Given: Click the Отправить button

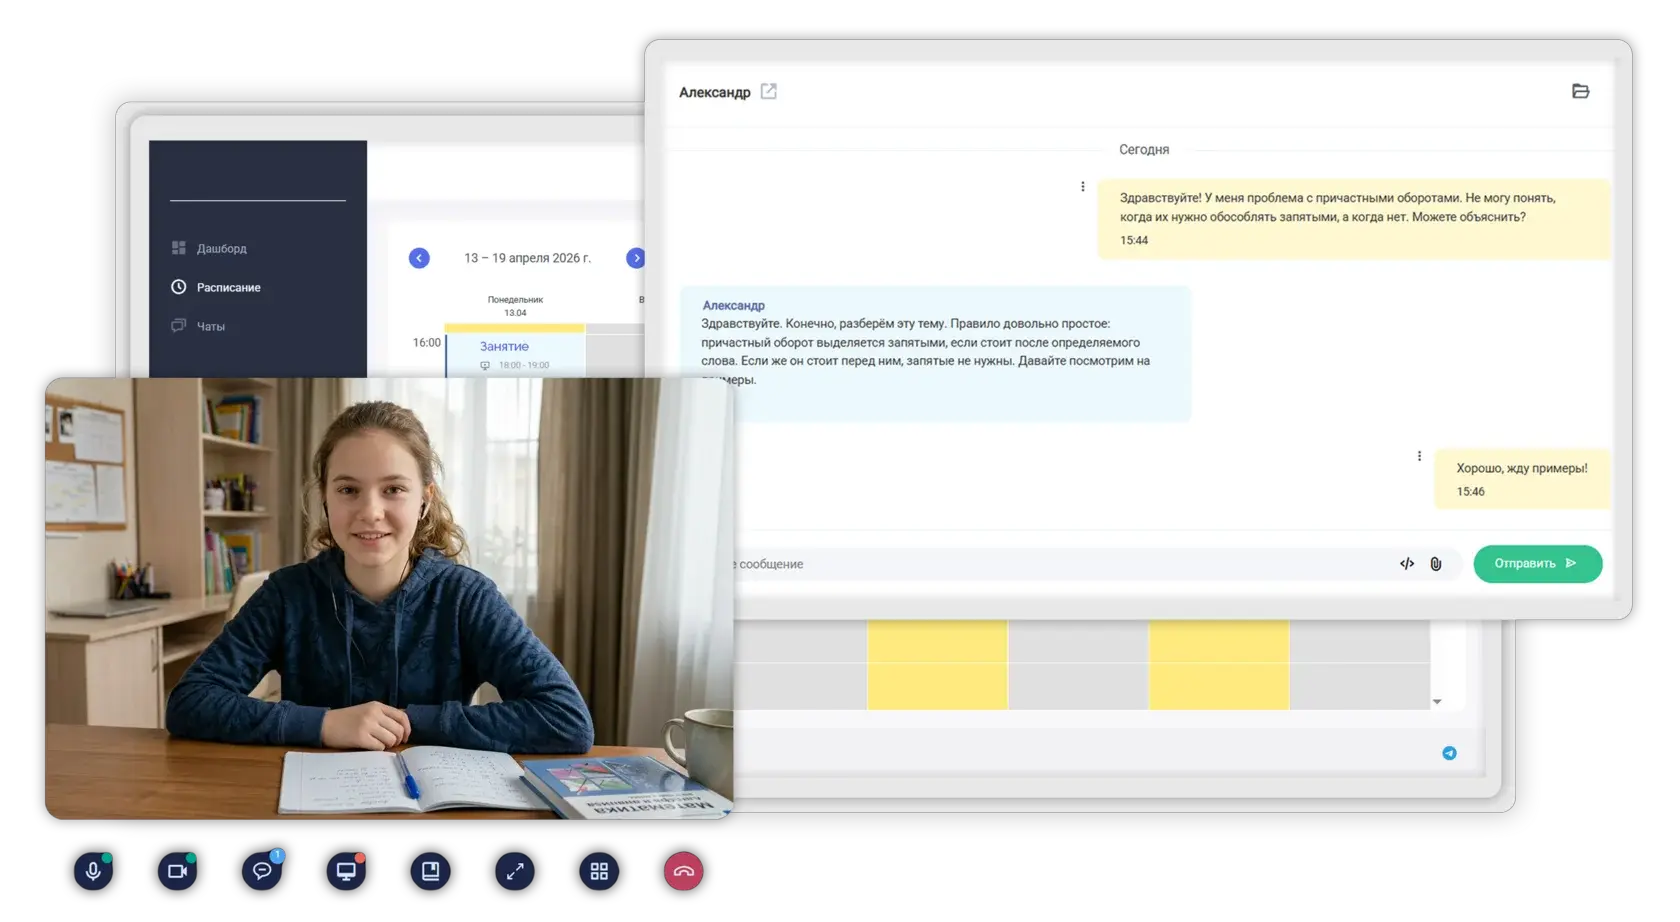Looking at the screenshot, I should tap(1538, 564).
